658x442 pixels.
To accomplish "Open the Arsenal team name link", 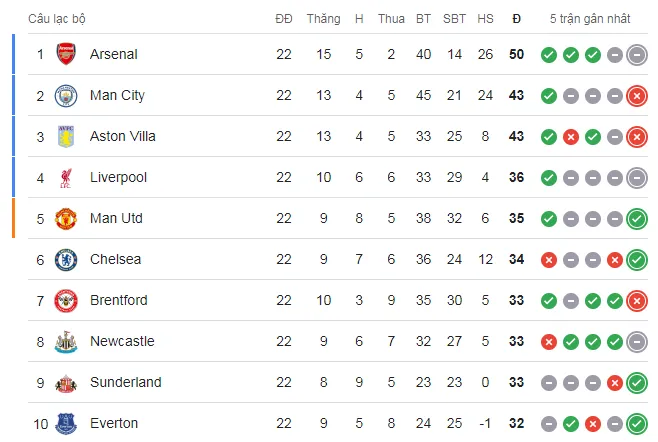I will (x=113, y=54).
